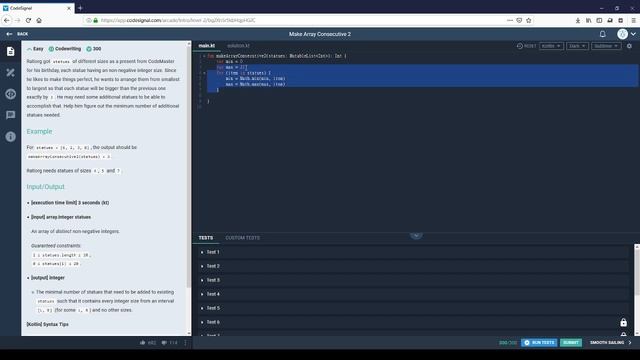The height and width of the screenshot is (360, 640).
Task: Click the Codewriting badge
Action: pos(65,49)
